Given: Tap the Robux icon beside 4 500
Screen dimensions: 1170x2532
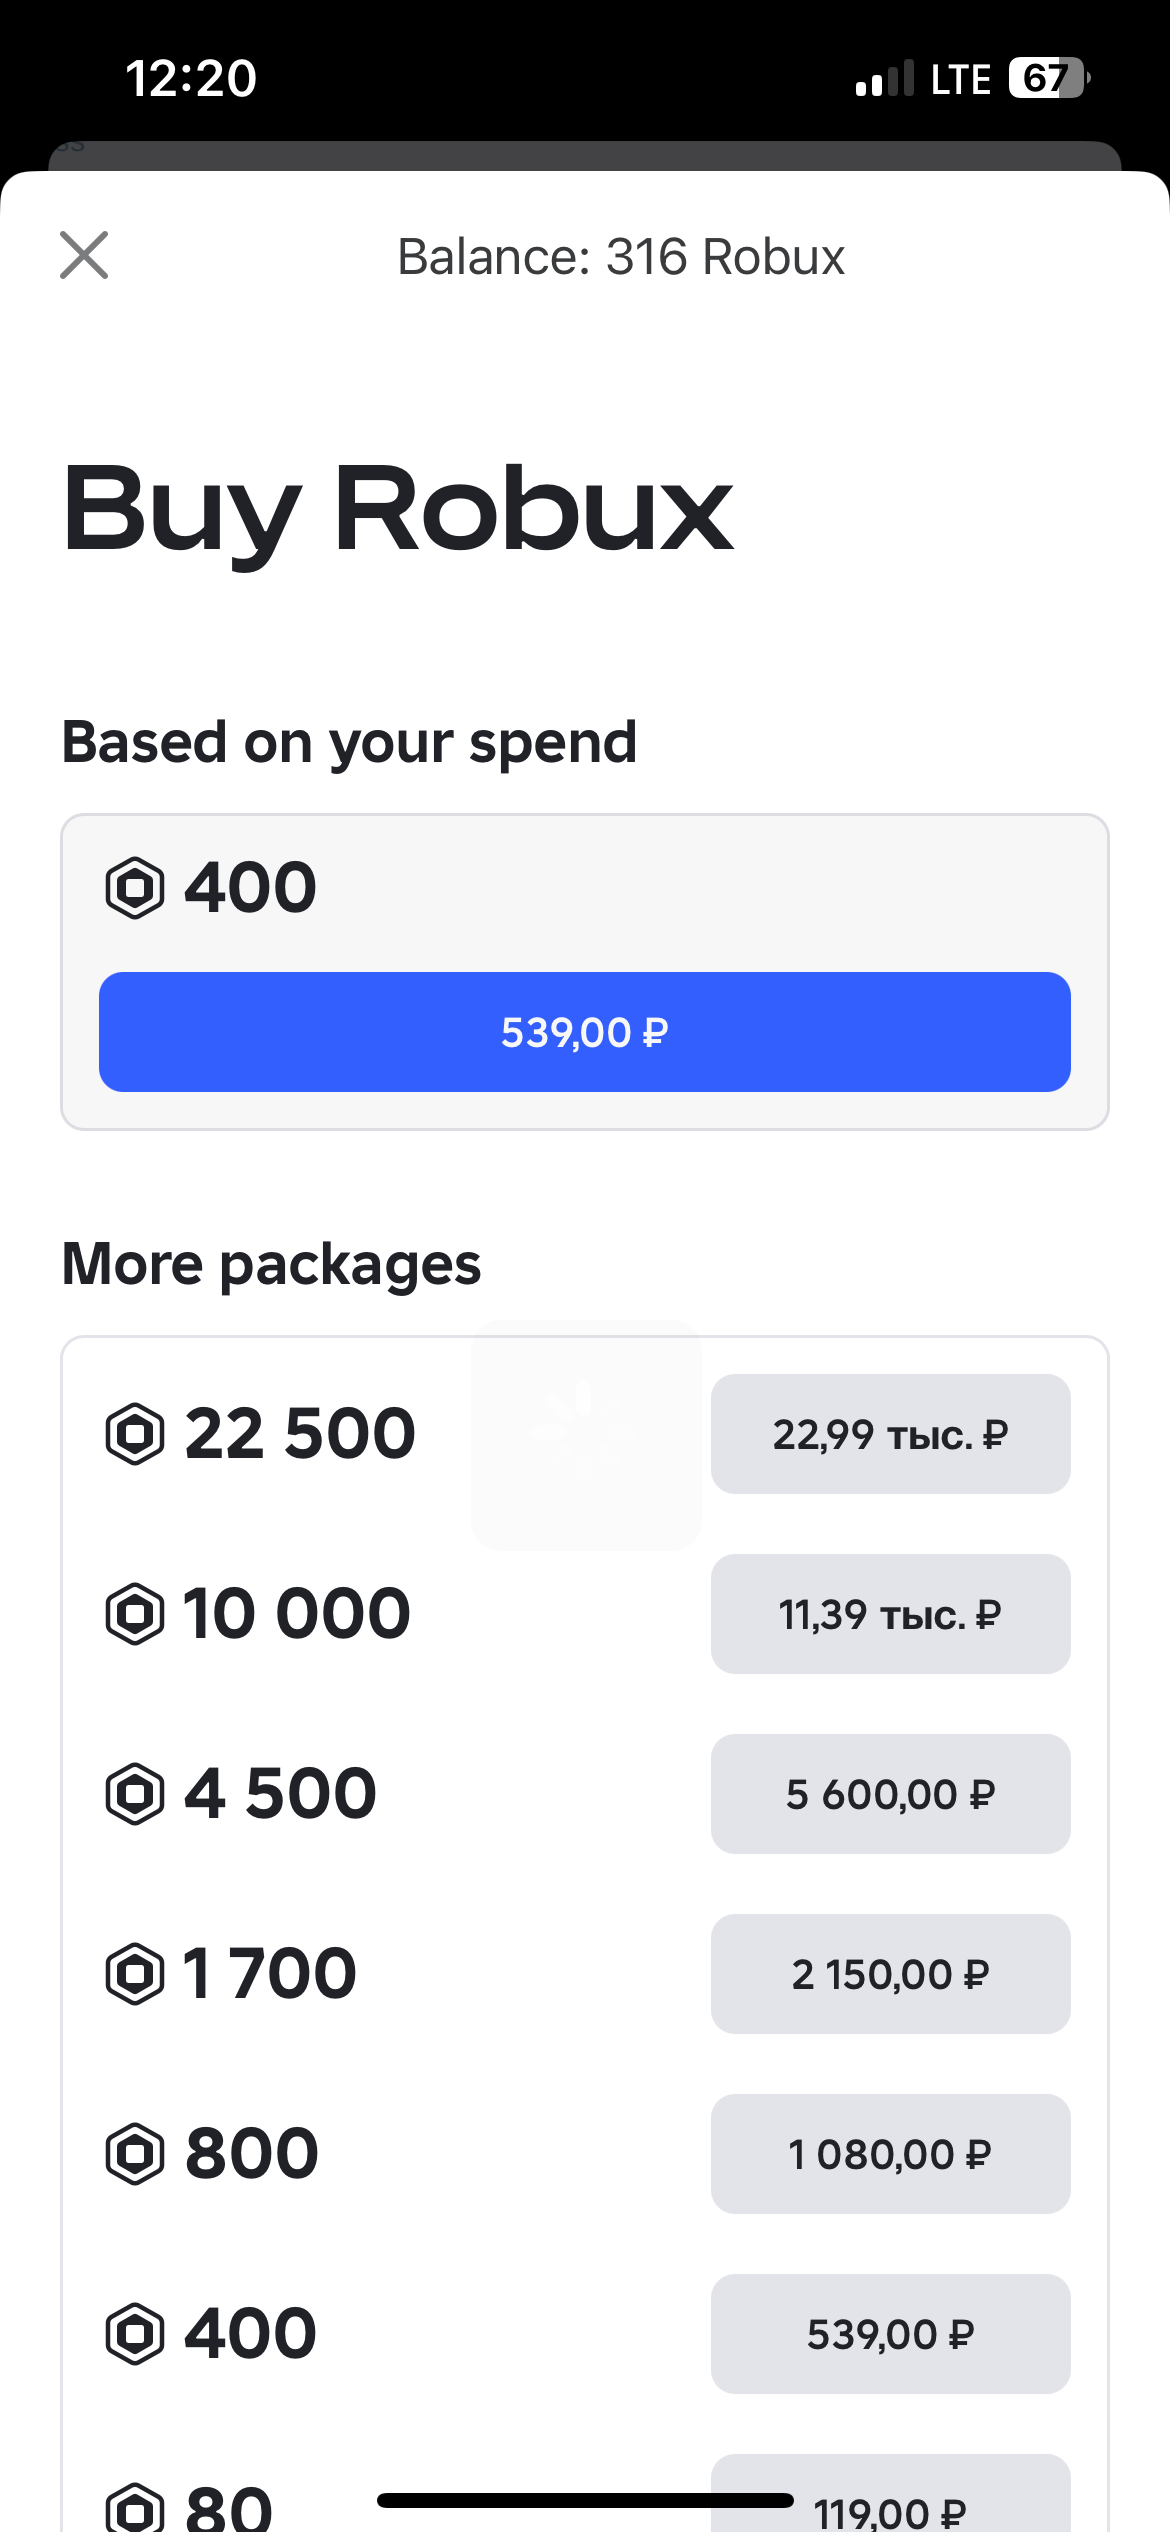Looking at the screenshot, I should [135, 1794].
